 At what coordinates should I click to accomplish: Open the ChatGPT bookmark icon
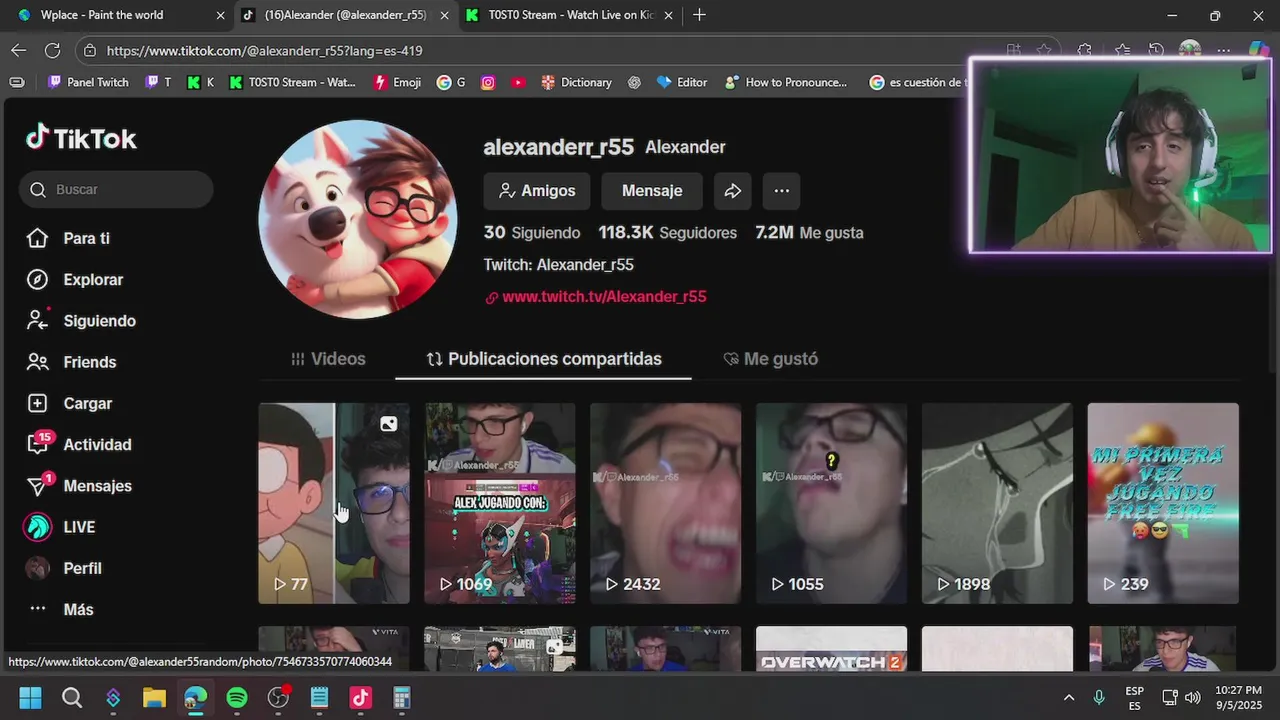click(634, 83)
